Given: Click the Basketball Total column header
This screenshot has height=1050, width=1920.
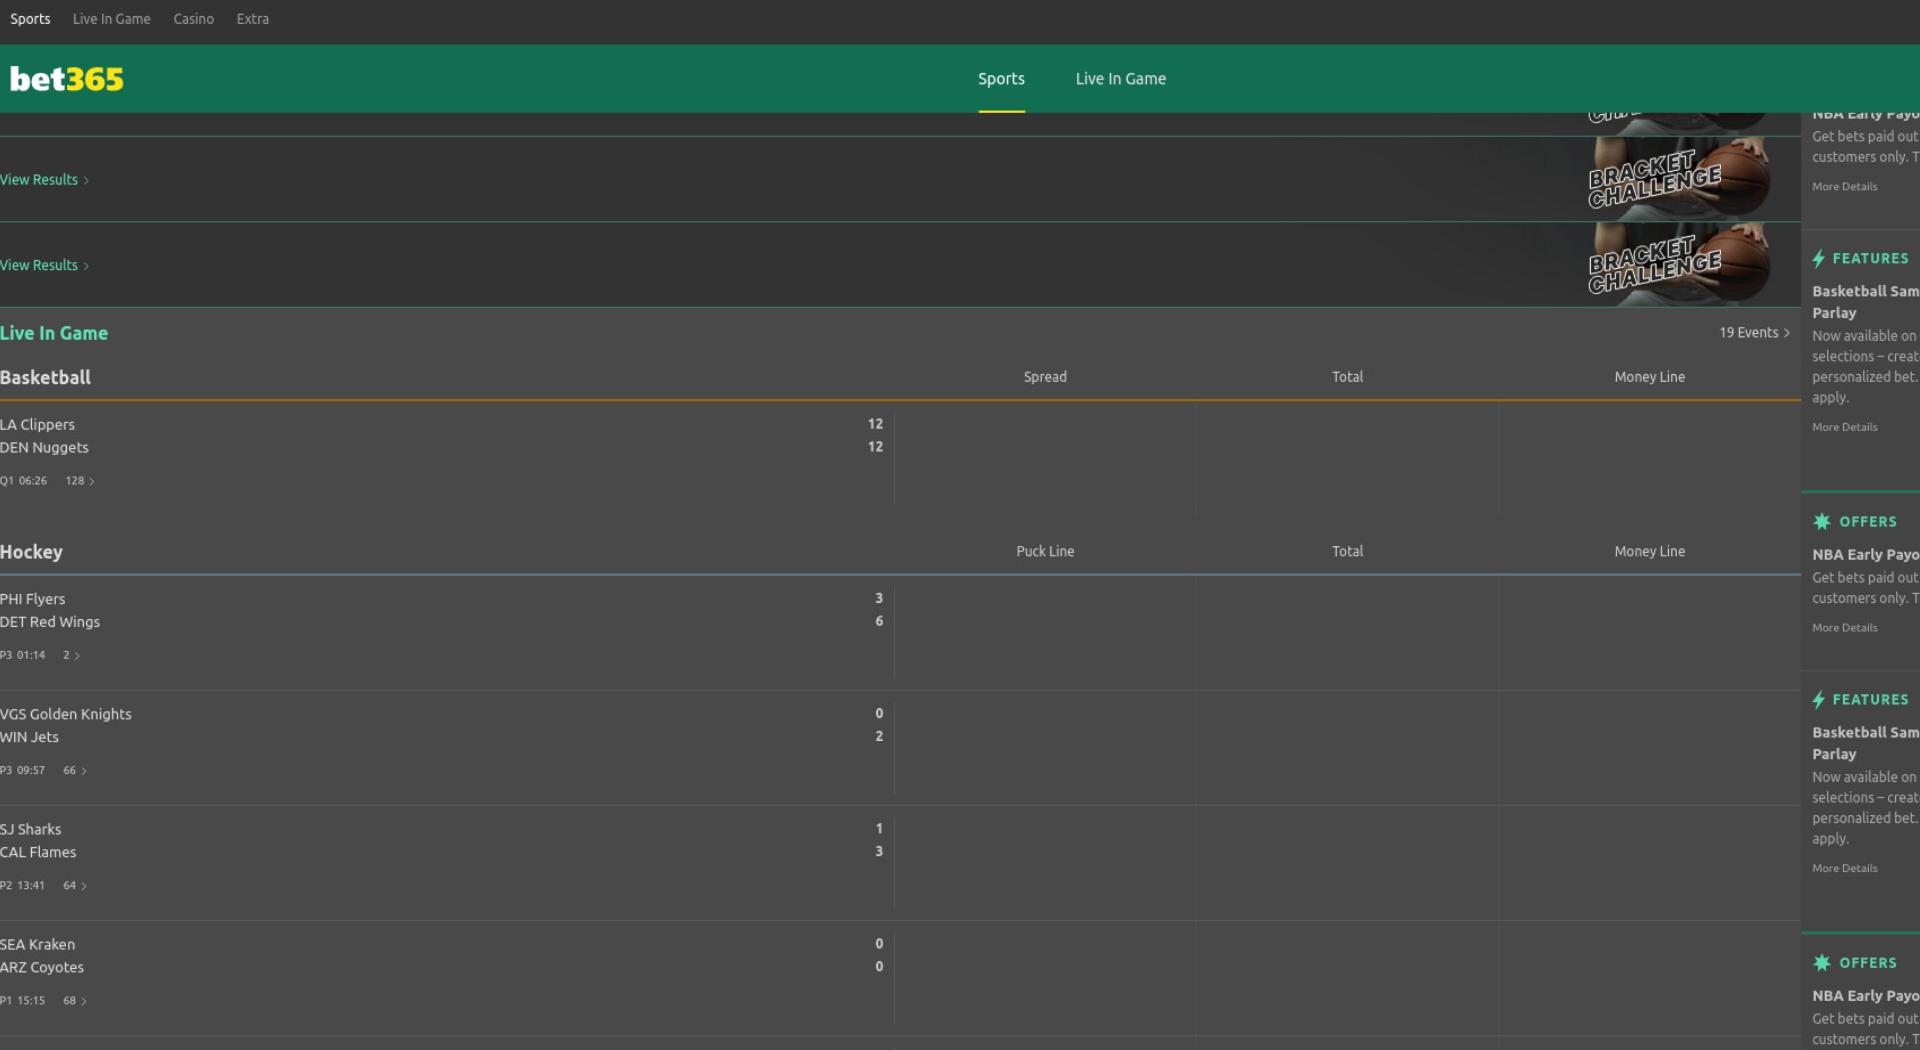Looking at the screenshot, I should click(1347, 377).
